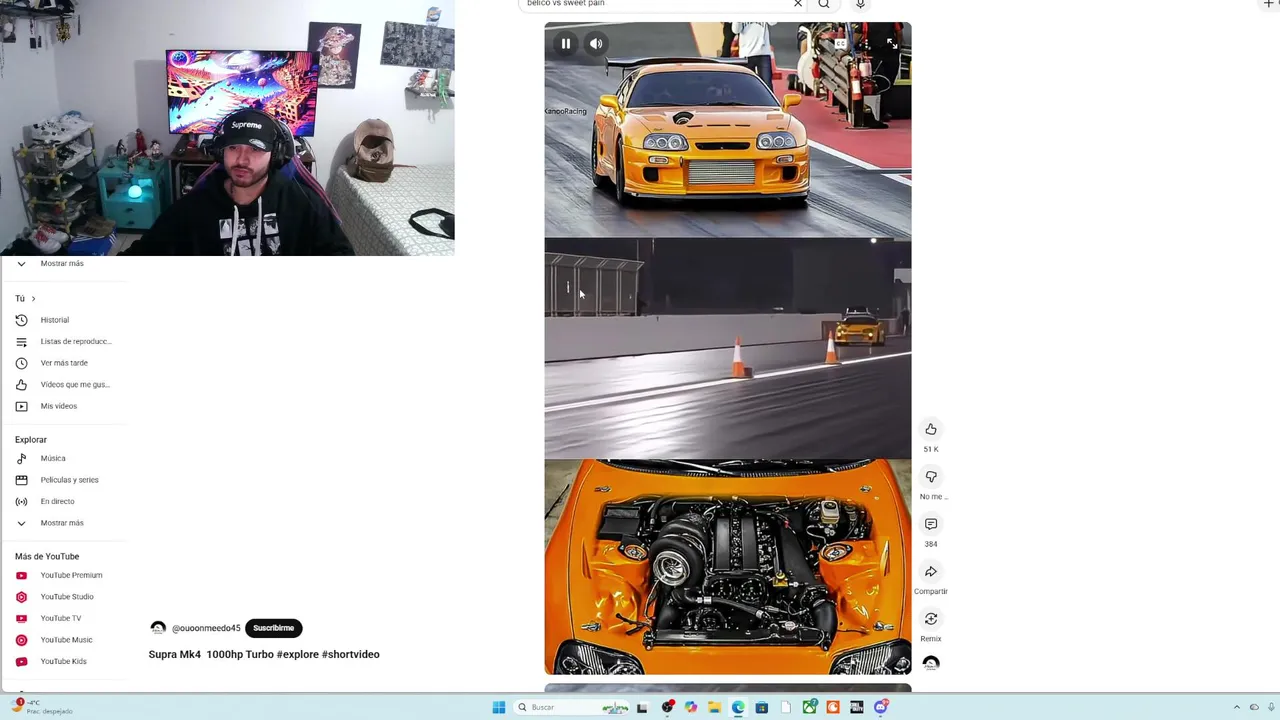Click the En directo broadcast icon

tap(21, 501)
